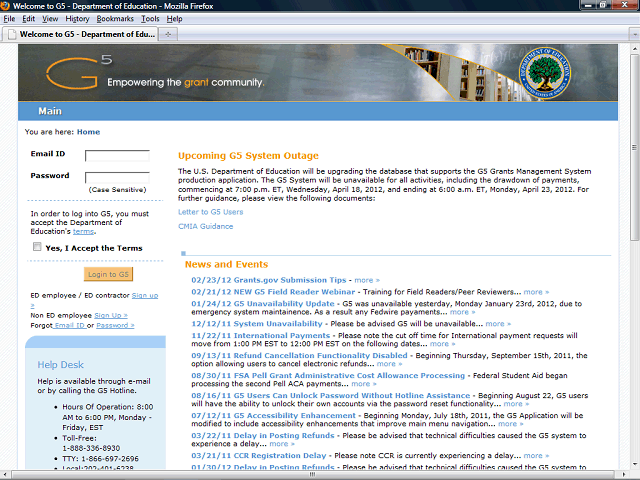640x480 pixels.
Task: Click Non ED employee Sign Up link
Action: click(x=111, y=316)
